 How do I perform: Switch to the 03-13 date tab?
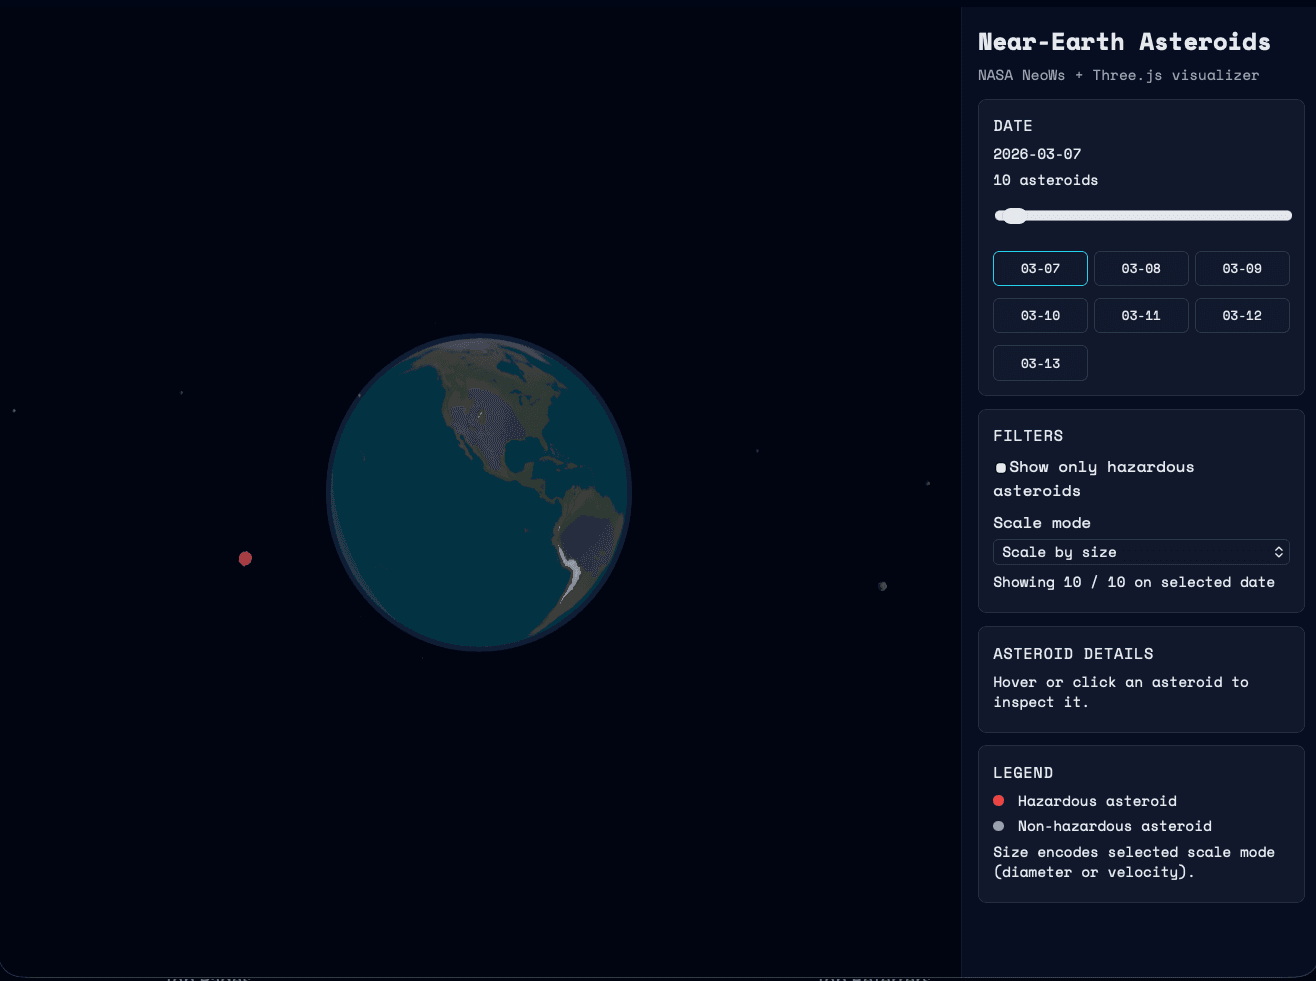(x=1040, y=363)
